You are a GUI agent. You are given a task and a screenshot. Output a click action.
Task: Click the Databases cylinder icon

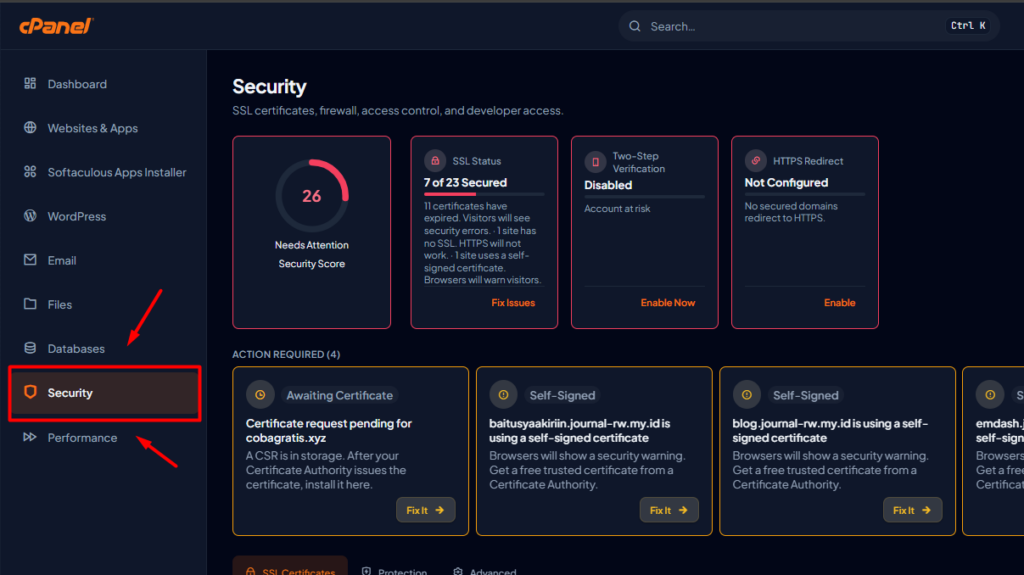pyautogui.click(x=30, y=348)
